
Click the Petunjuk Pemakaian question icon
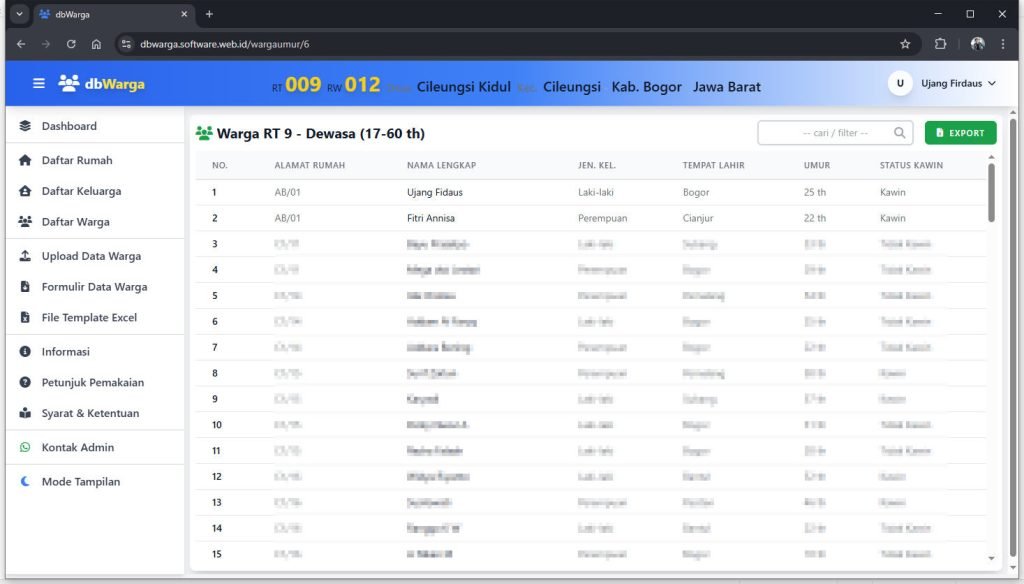25,382
